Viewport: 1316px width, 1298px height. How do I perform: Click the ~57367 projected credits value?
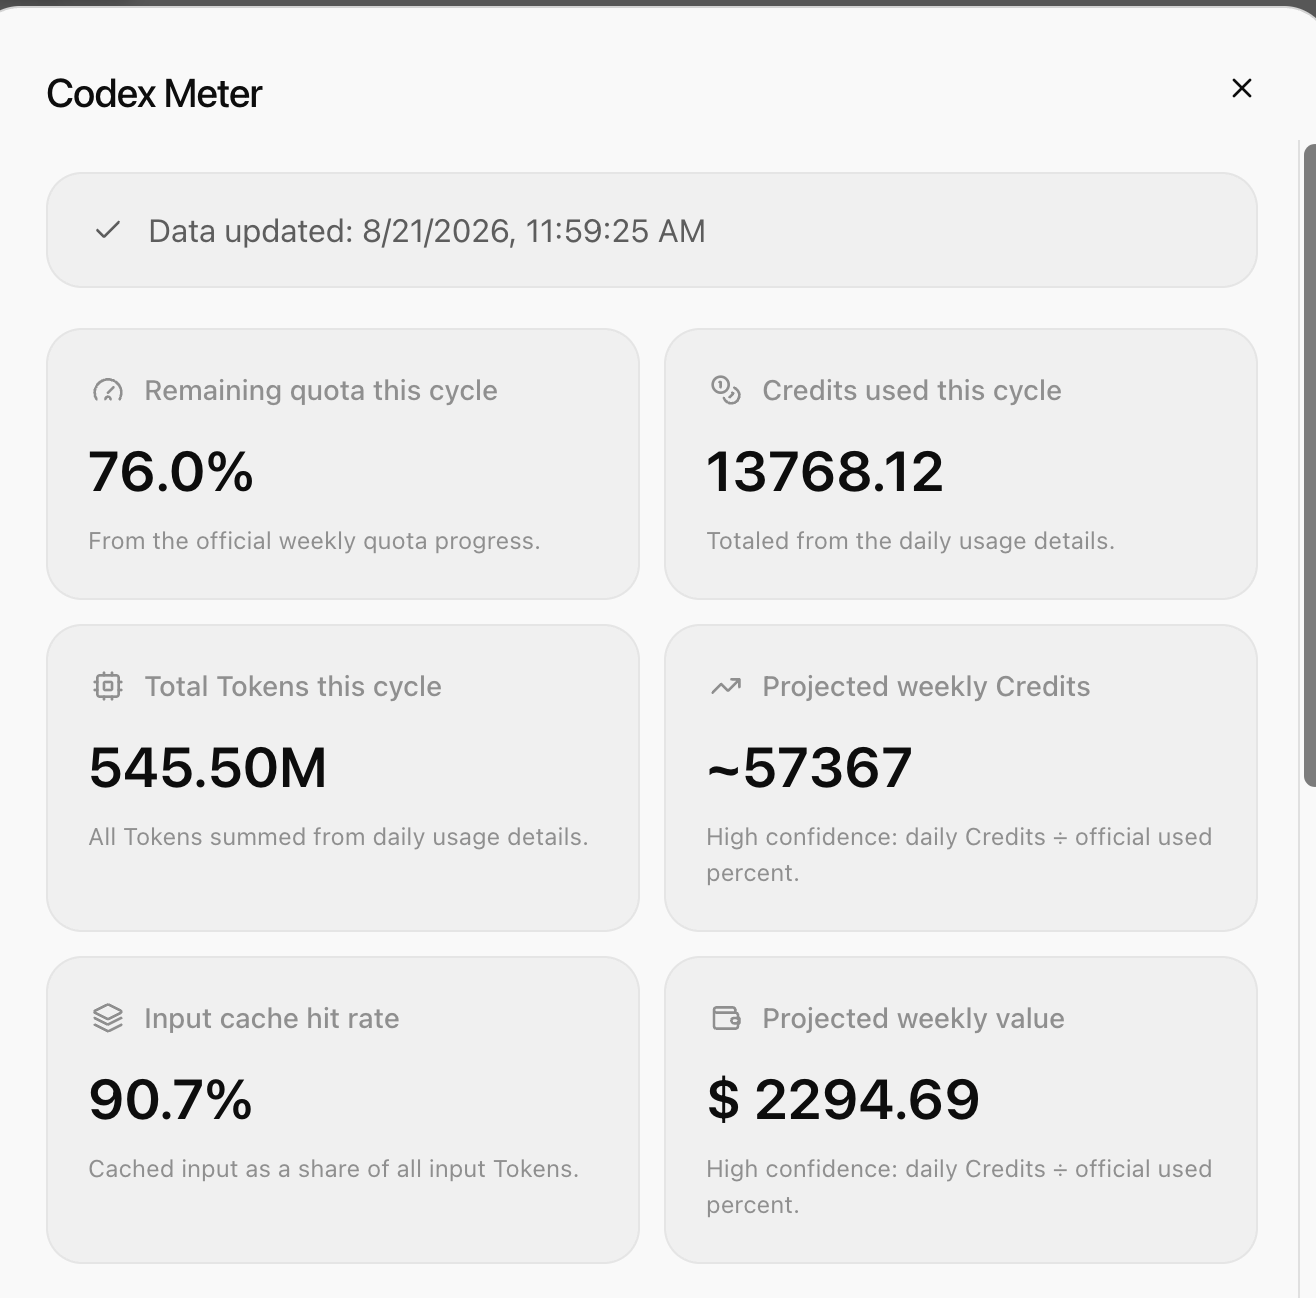coord(809,768)
